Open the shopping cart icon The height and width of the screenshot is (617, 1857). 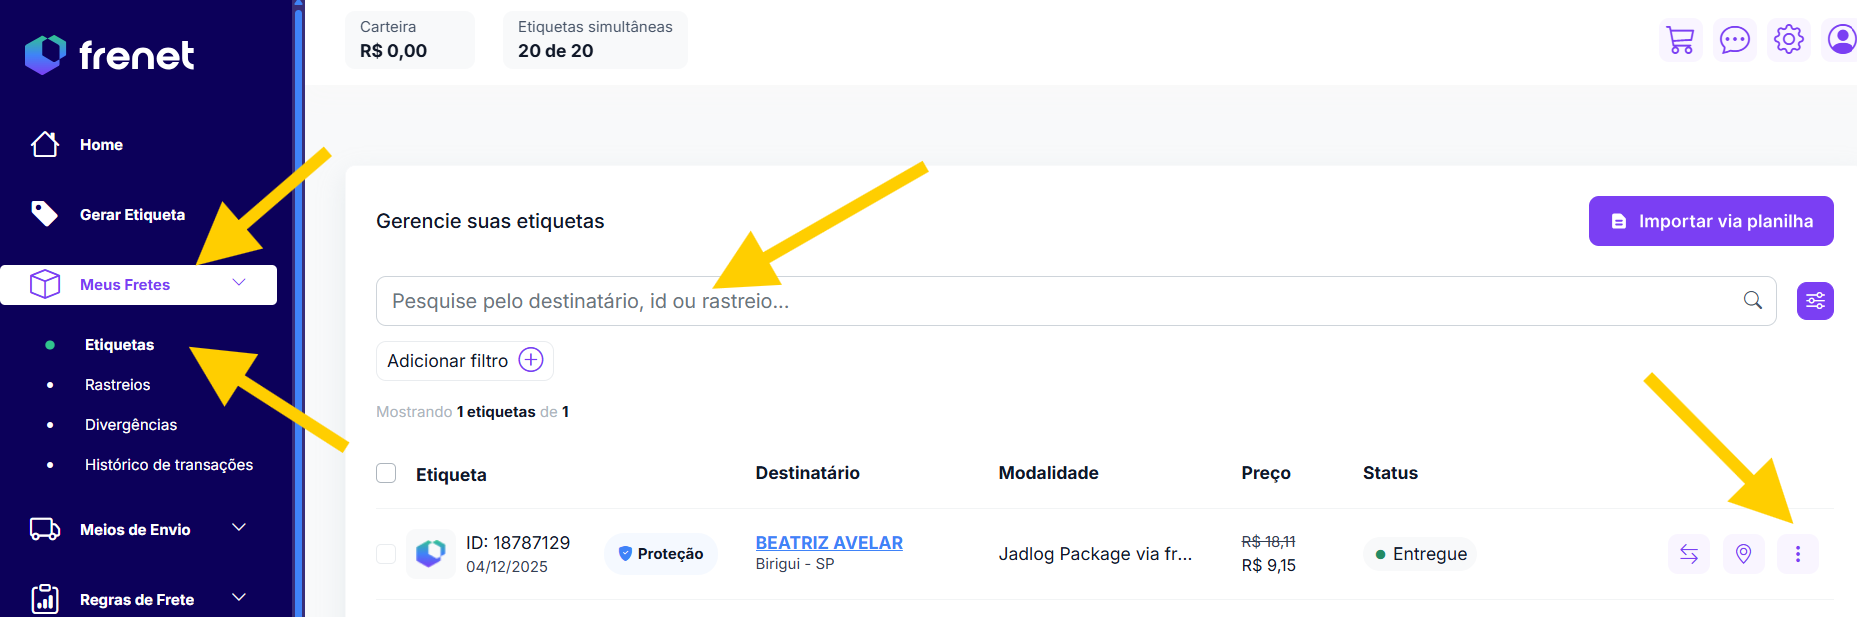click(x=1681, y=40)
